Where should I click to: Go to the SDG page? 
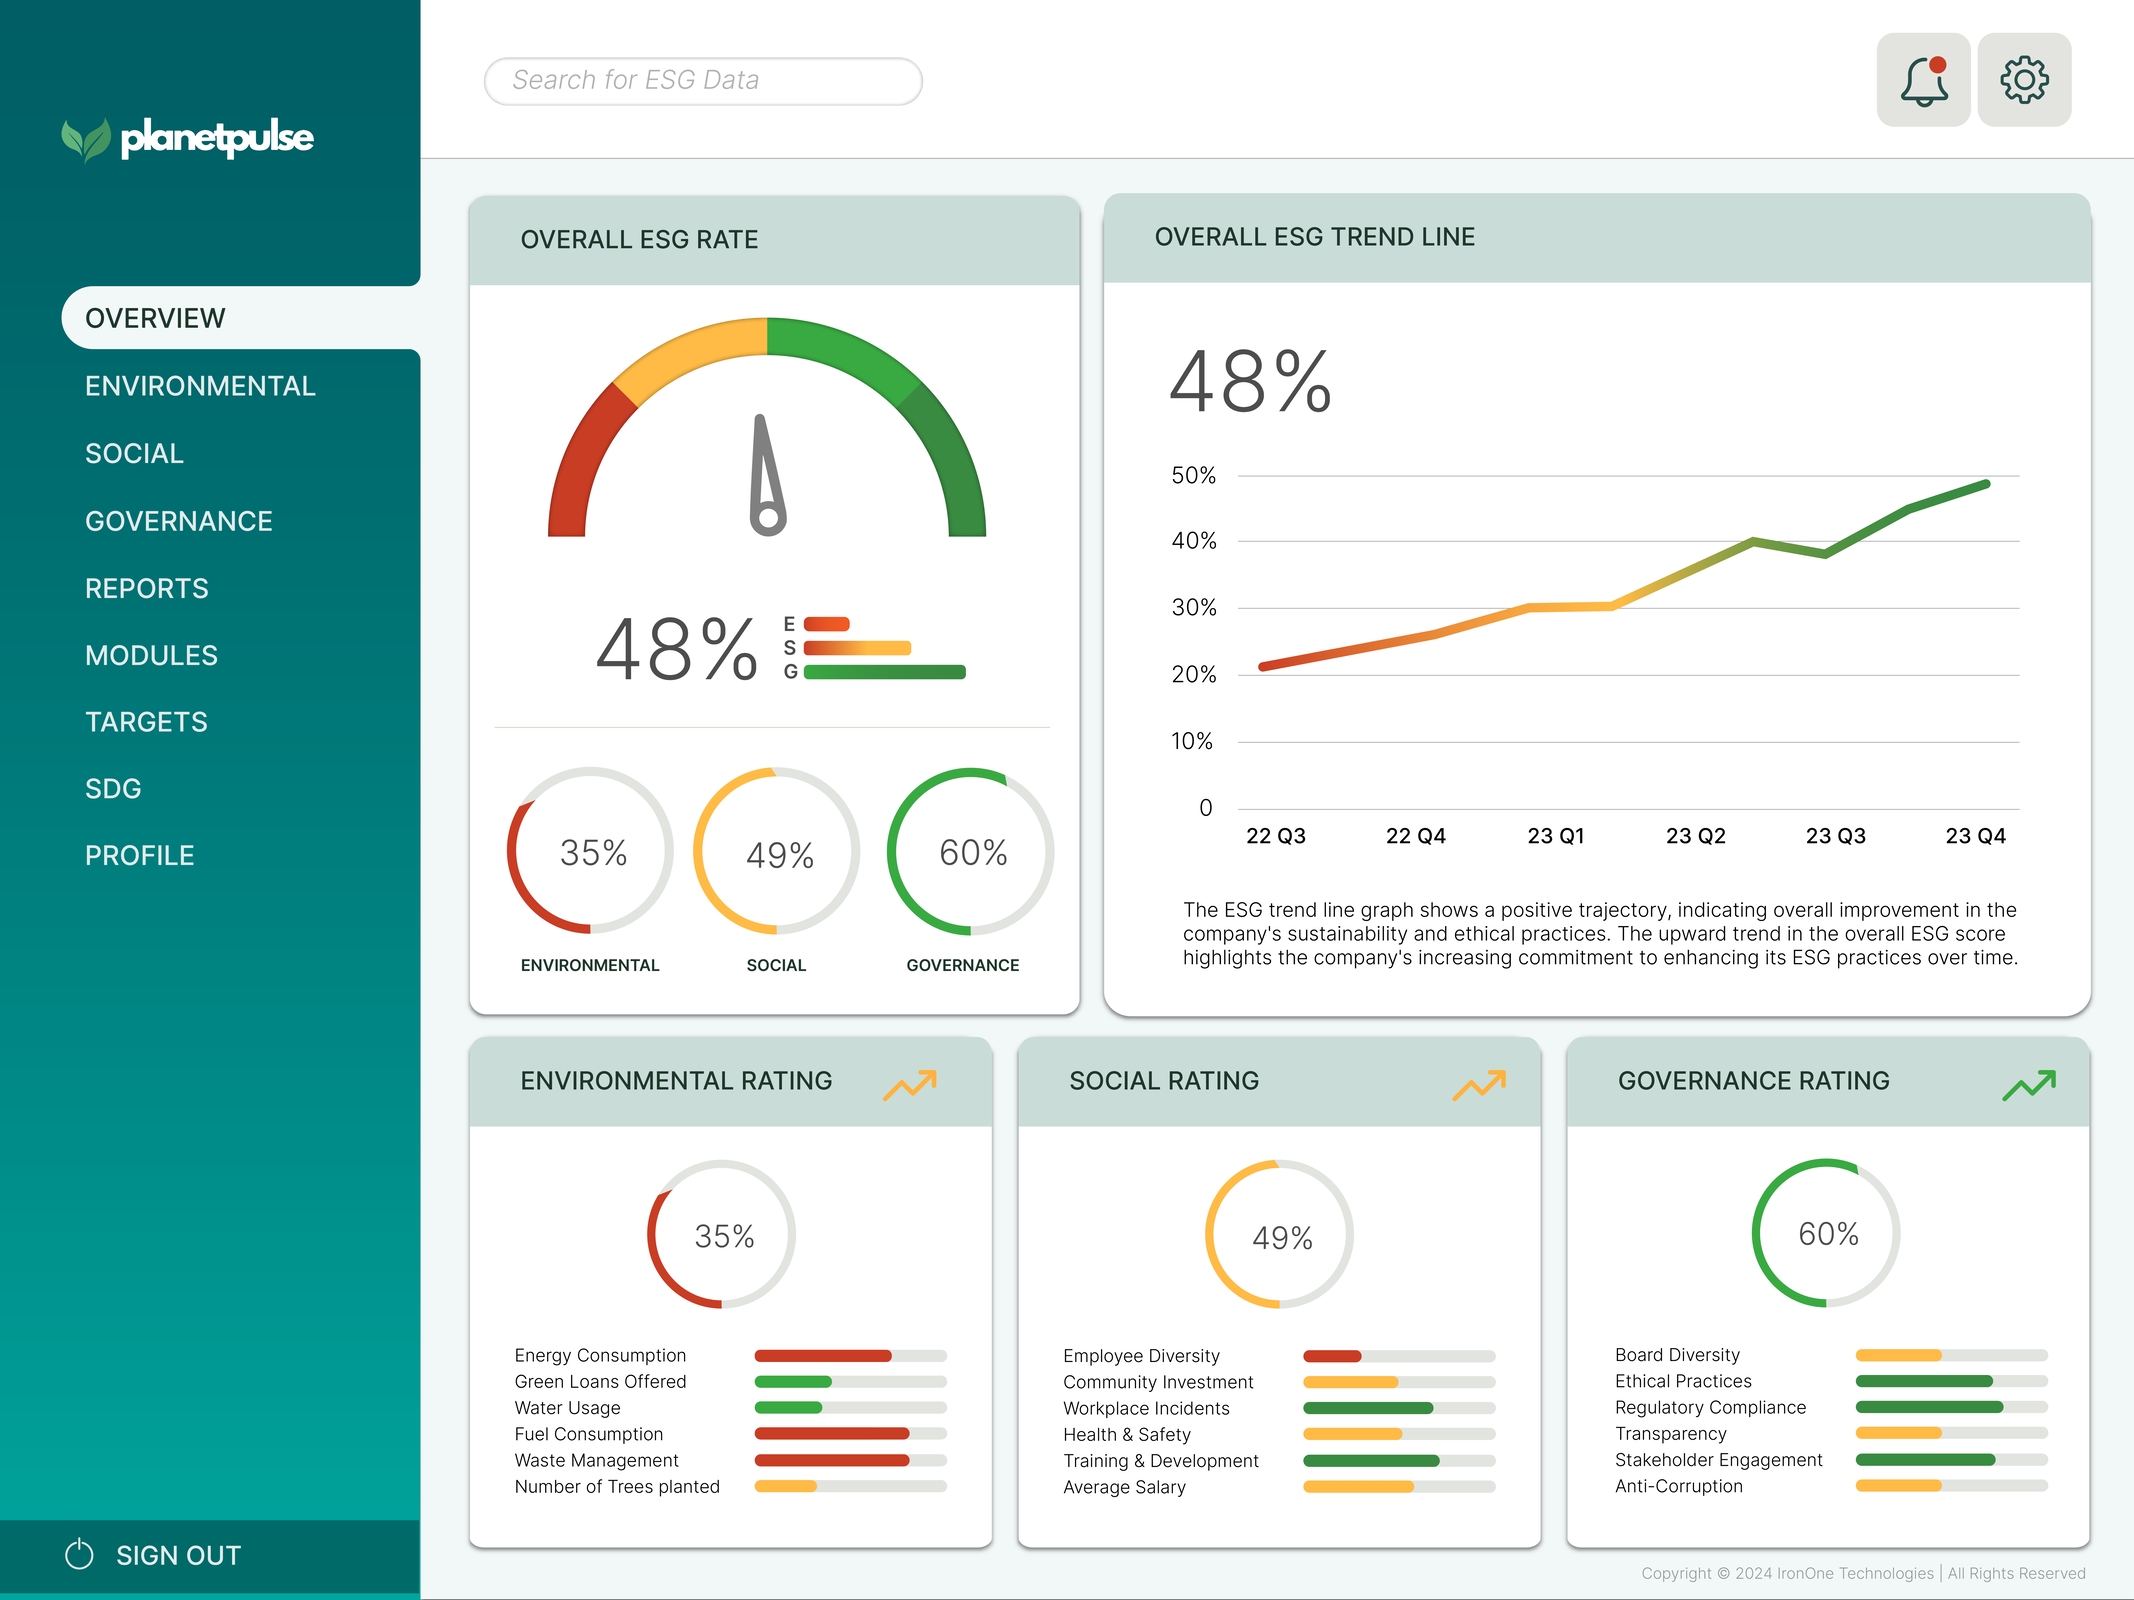(113, 789)
